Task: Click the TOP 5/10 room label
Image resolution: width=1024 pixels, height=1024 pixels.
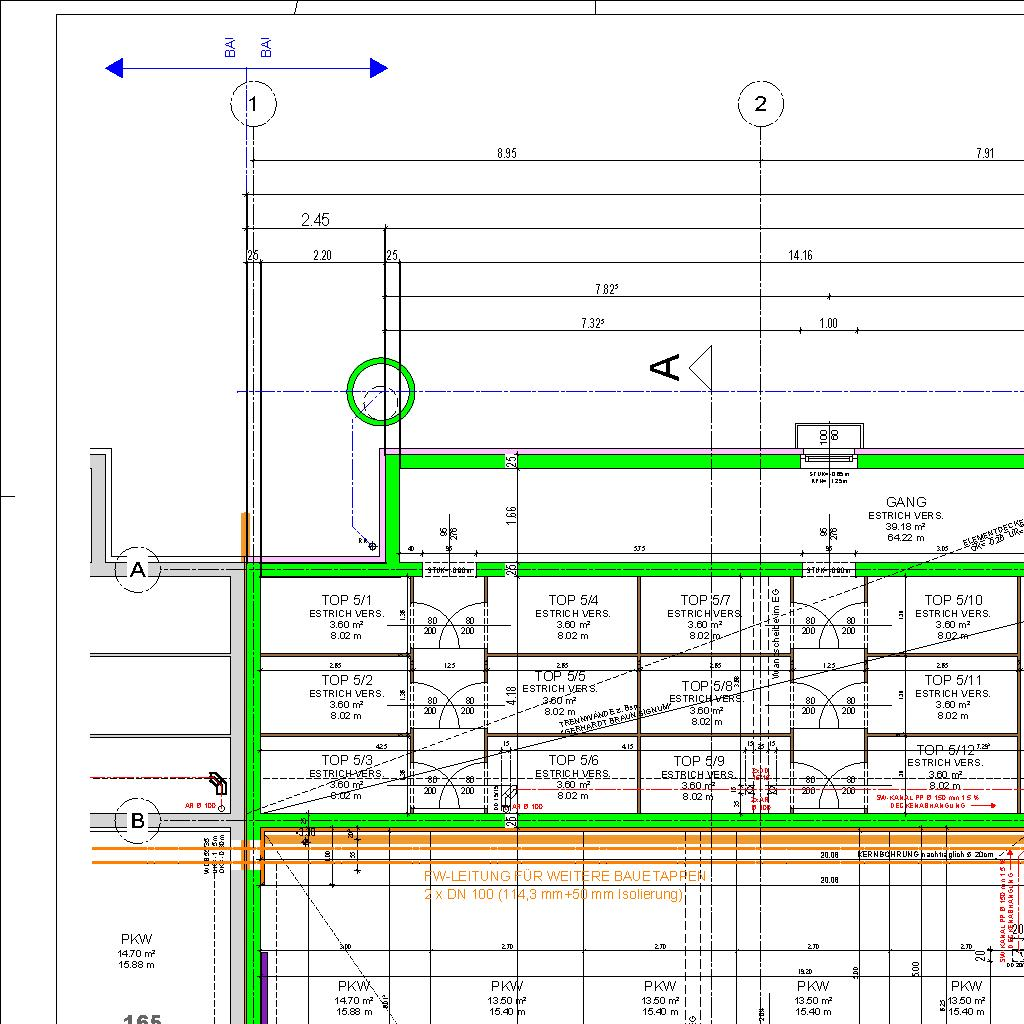Action: [x=952, y=600]
